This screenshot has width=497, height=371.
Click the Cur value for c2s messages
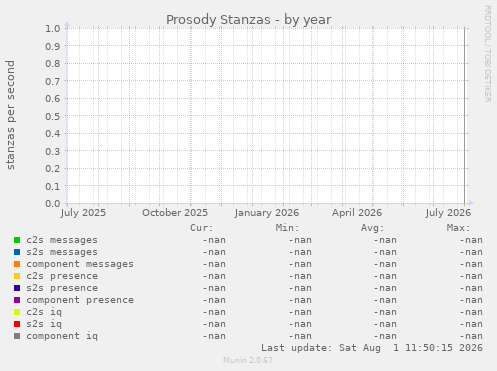214,240
